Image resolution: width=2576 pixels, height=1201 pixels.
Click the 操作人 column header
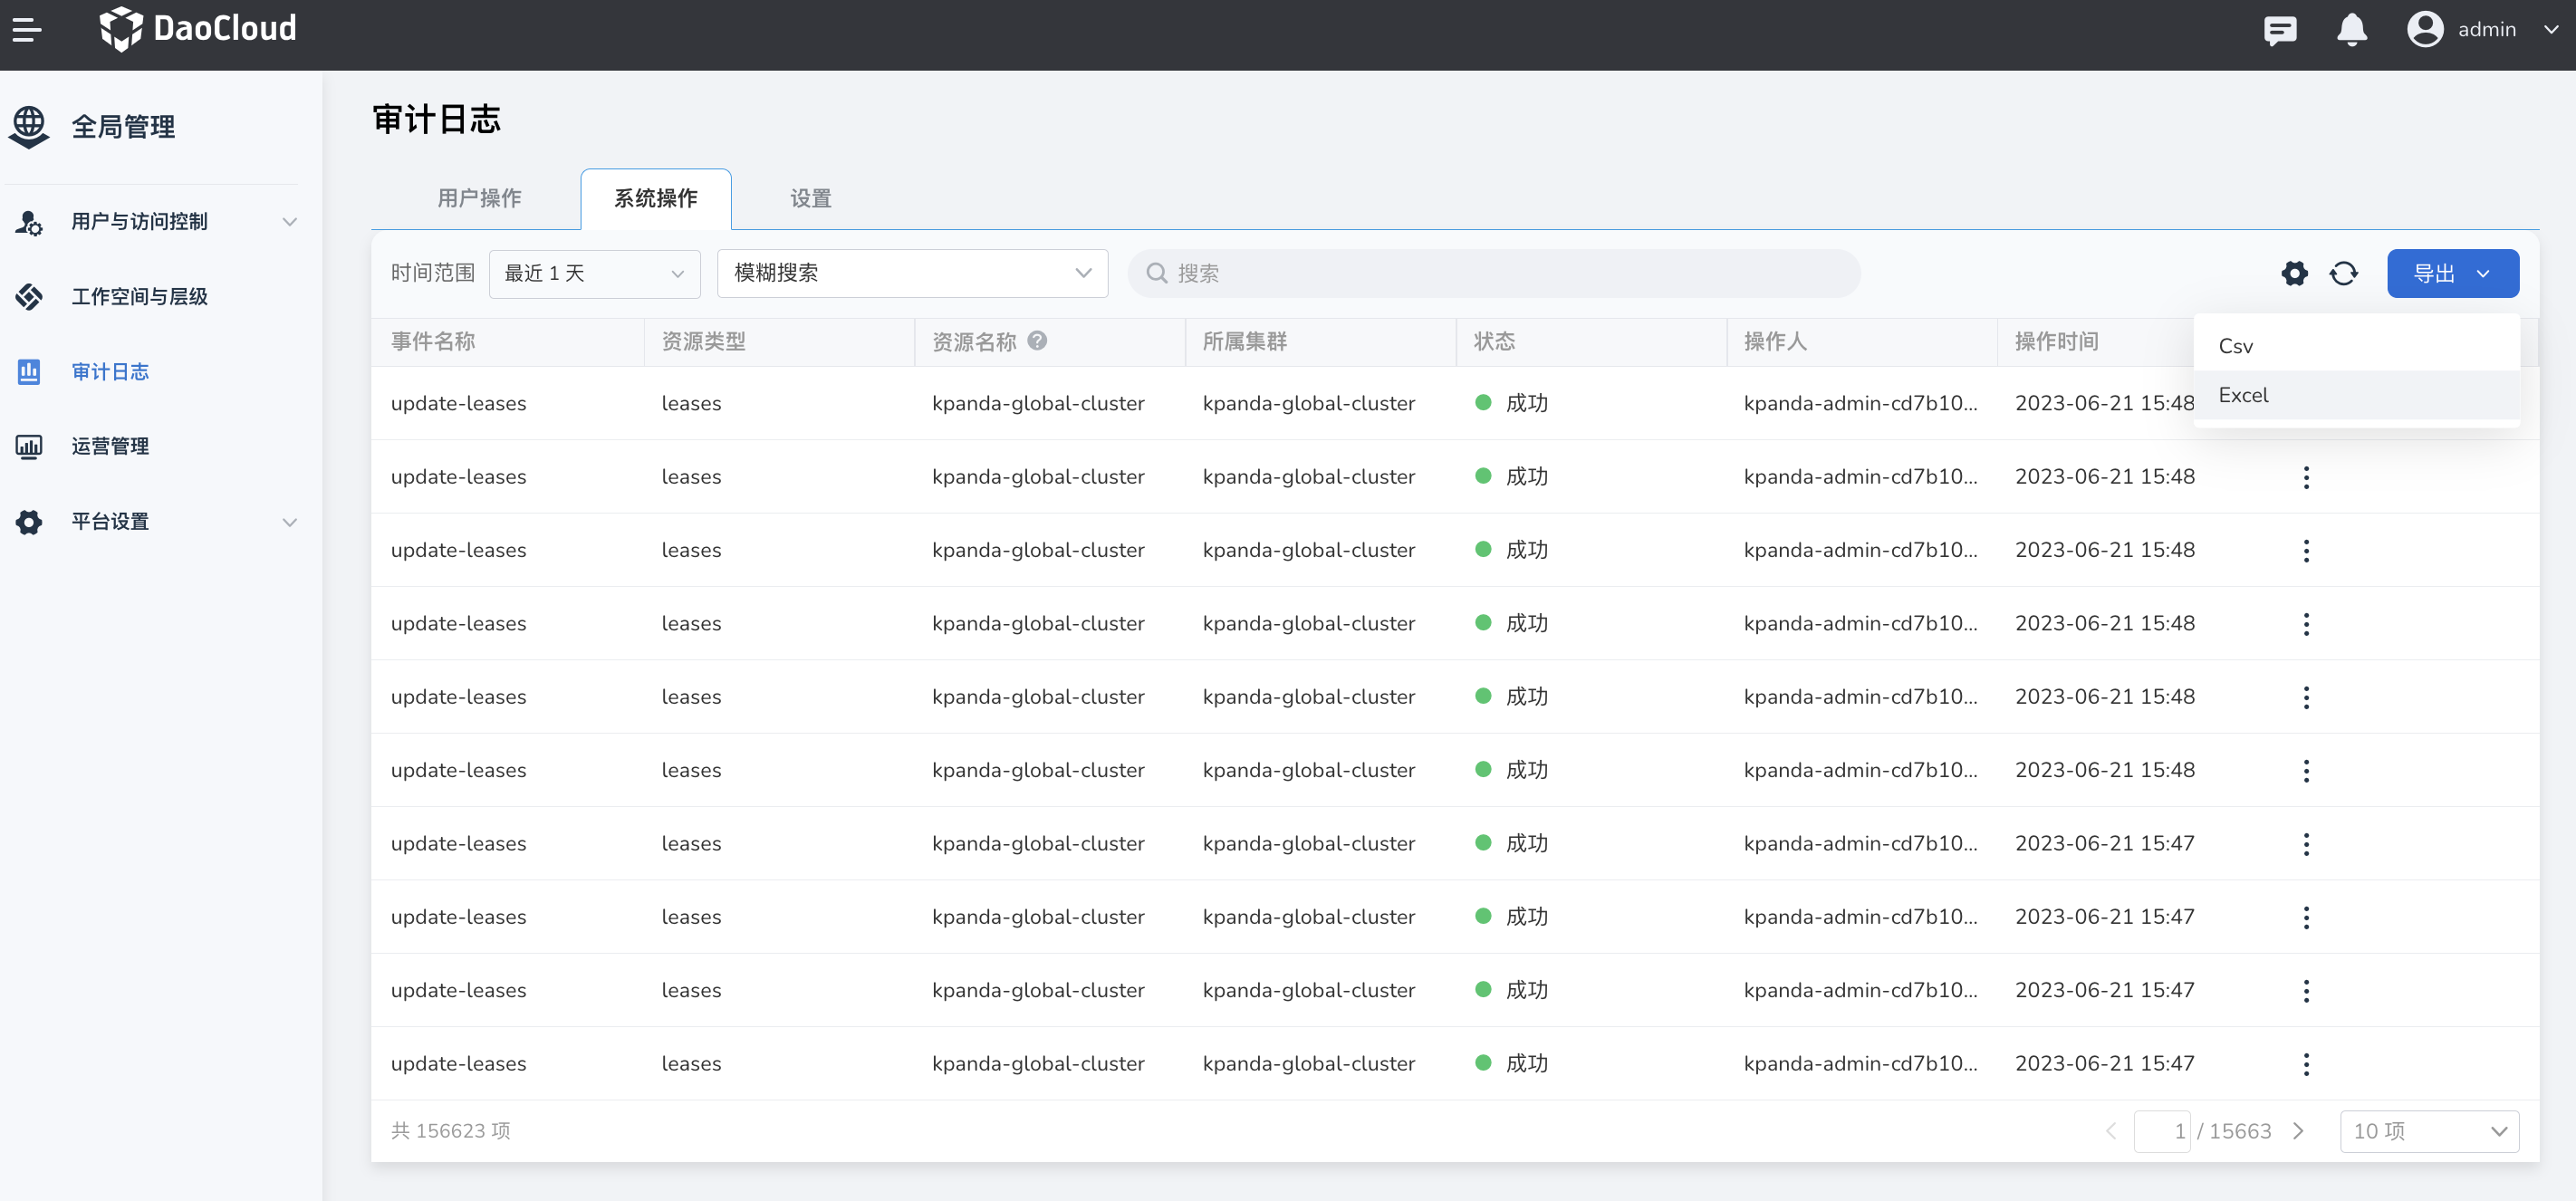1775,341
